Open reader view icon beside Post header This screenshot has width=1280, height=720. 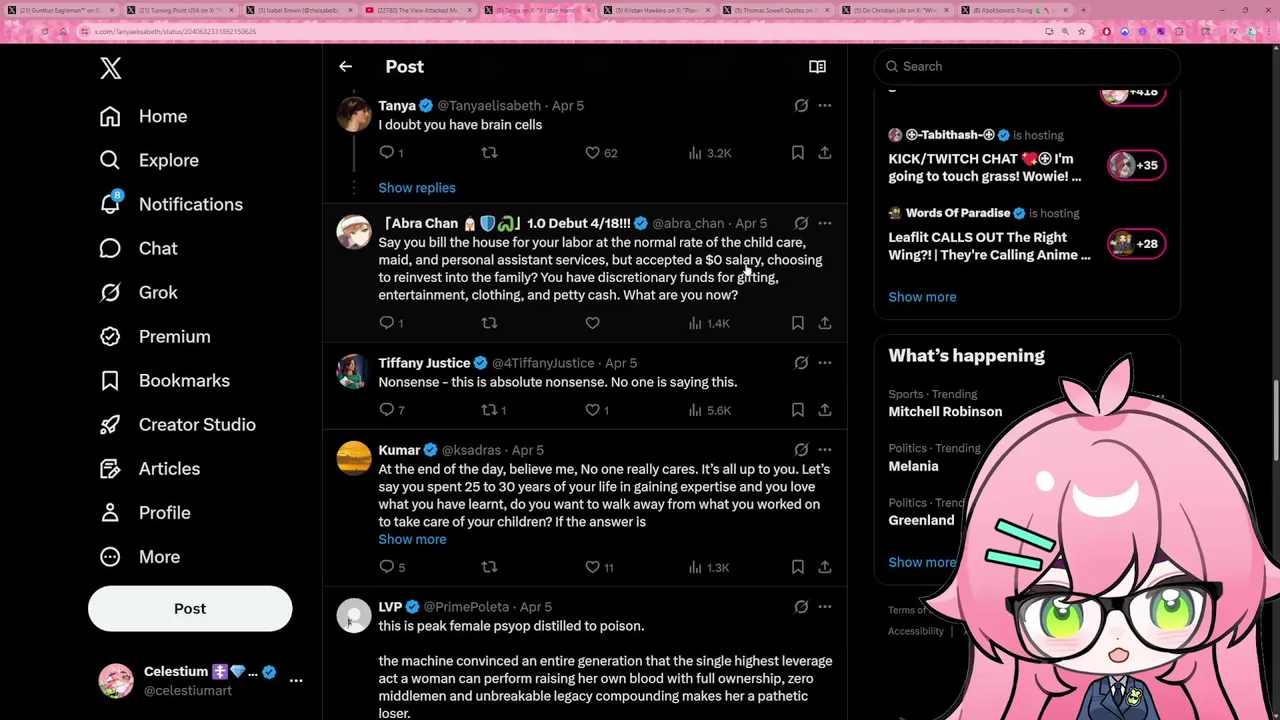(x=817, y=67)
